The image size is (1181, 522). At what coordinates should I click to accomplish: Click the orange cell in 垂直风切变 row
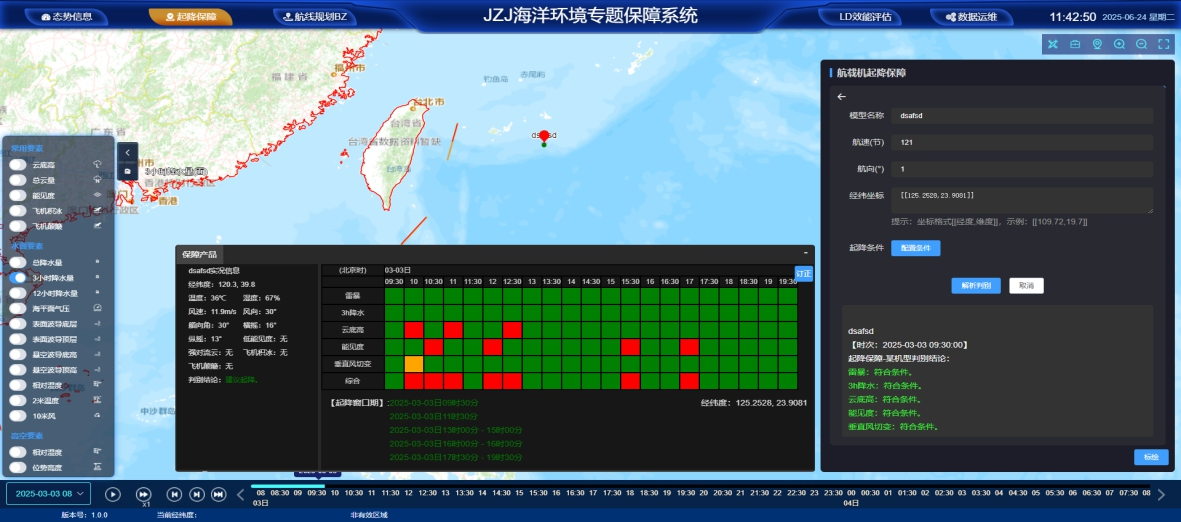tap(414, 364)
